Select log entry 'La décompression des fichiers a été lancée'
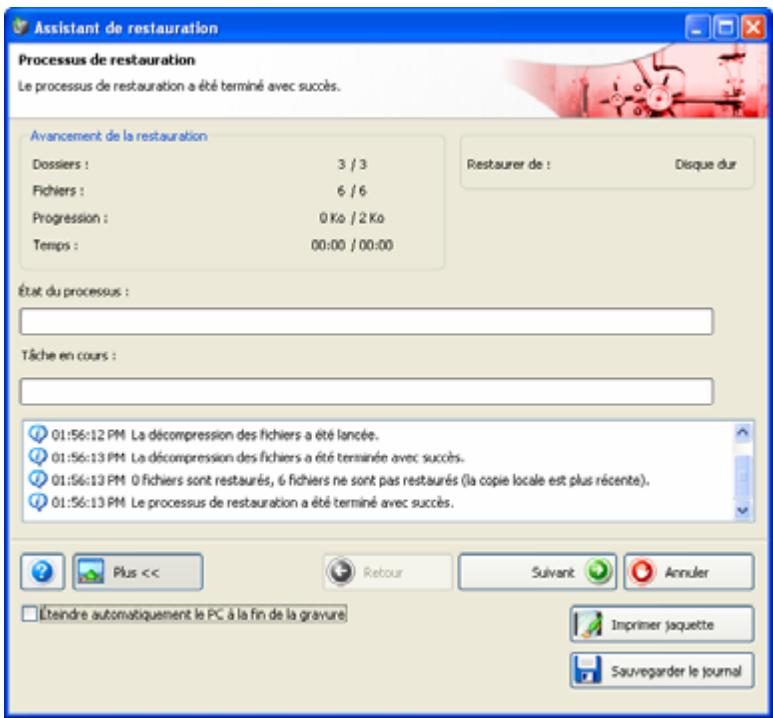 coord(204,435)
